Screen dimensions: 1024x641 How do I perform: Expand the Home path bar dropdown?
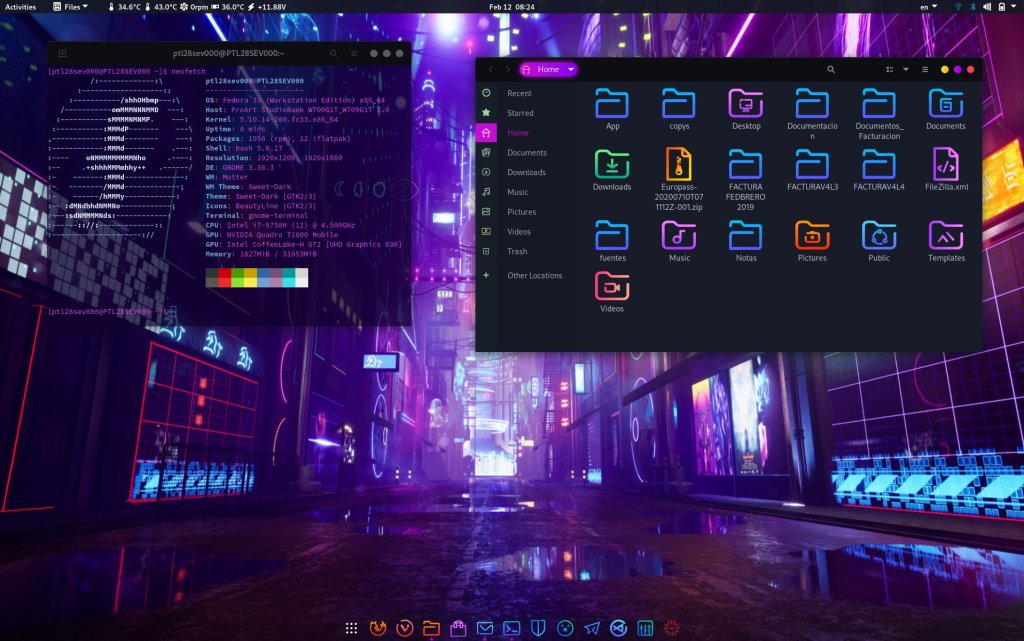571,70
